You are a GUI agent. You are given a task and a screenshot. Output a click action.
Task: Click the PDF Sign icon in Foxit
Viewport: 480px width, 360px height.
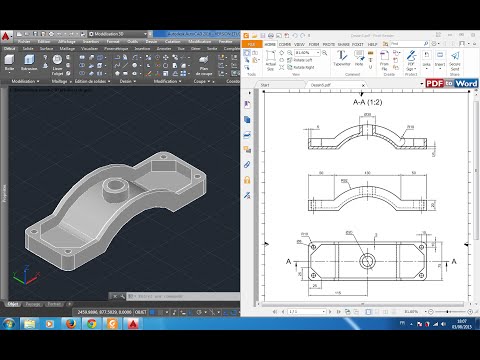(411, 61)
